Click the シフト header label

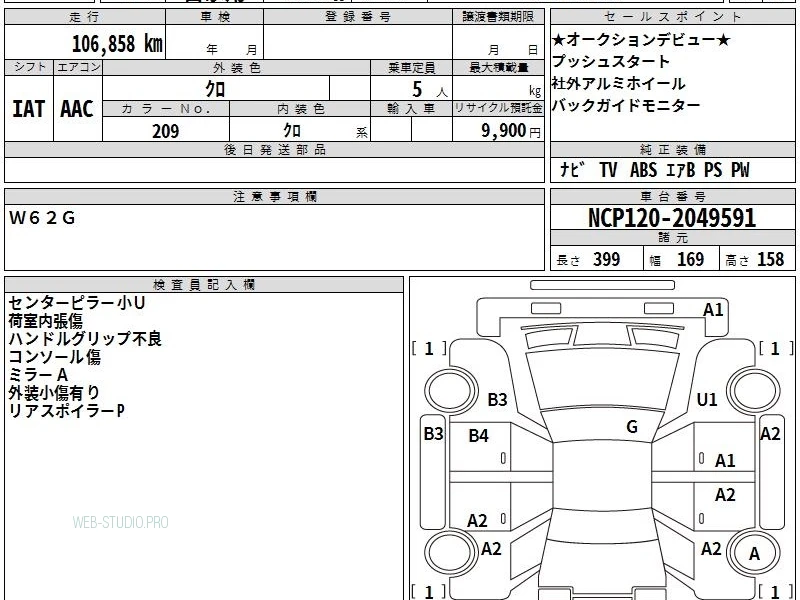29,67
